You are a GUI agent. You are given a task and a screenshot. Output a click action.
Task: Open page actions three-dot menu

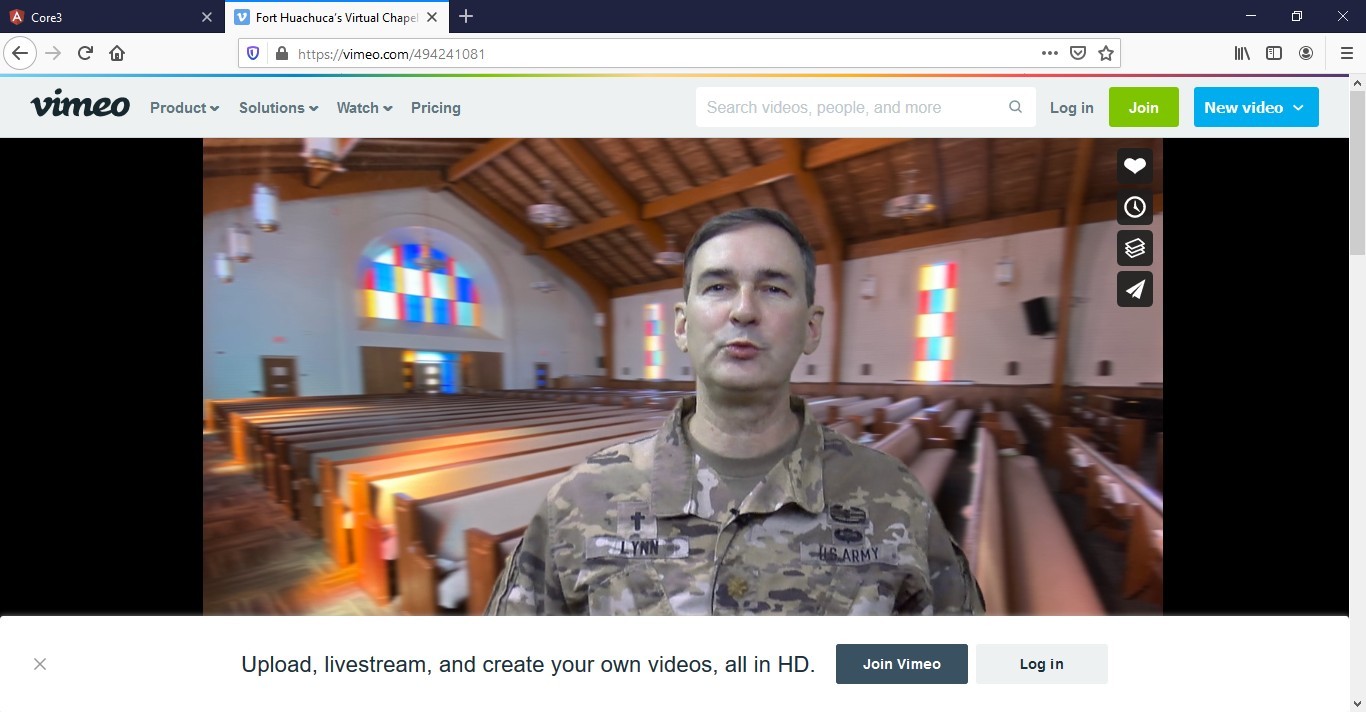(x=1049, y=53)
